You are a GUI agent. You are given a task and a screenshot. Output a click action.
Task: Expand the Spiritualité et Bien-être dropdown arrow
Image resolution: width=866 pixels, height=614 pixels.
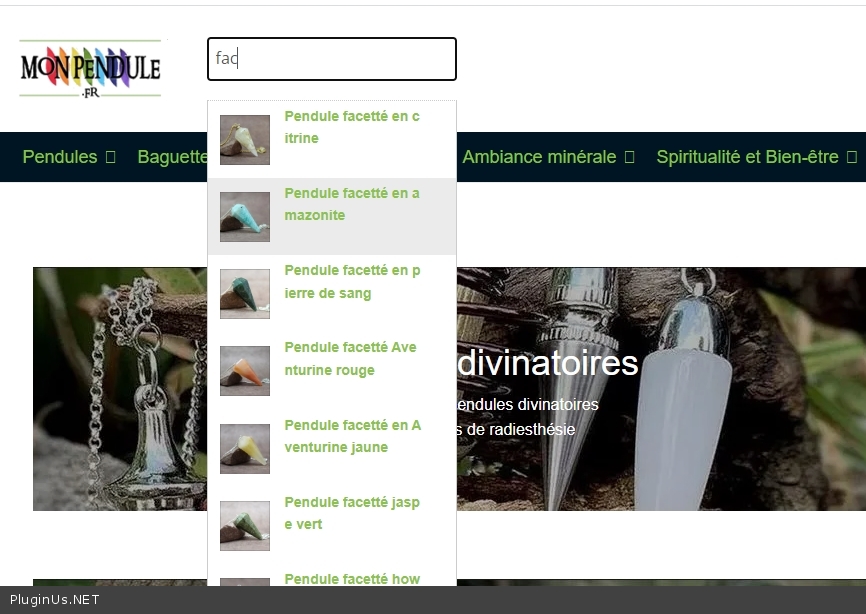point(852,157)
